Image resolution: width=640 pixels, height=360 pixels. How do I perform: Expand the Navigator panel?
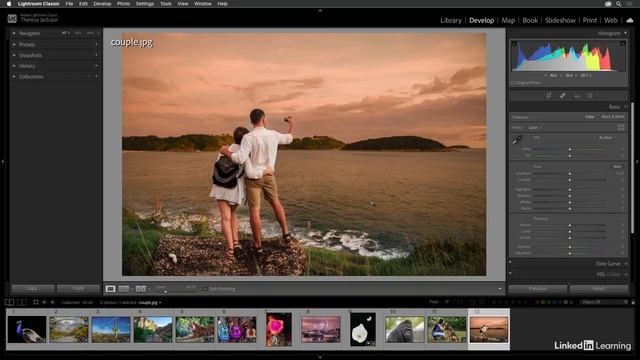14,33
